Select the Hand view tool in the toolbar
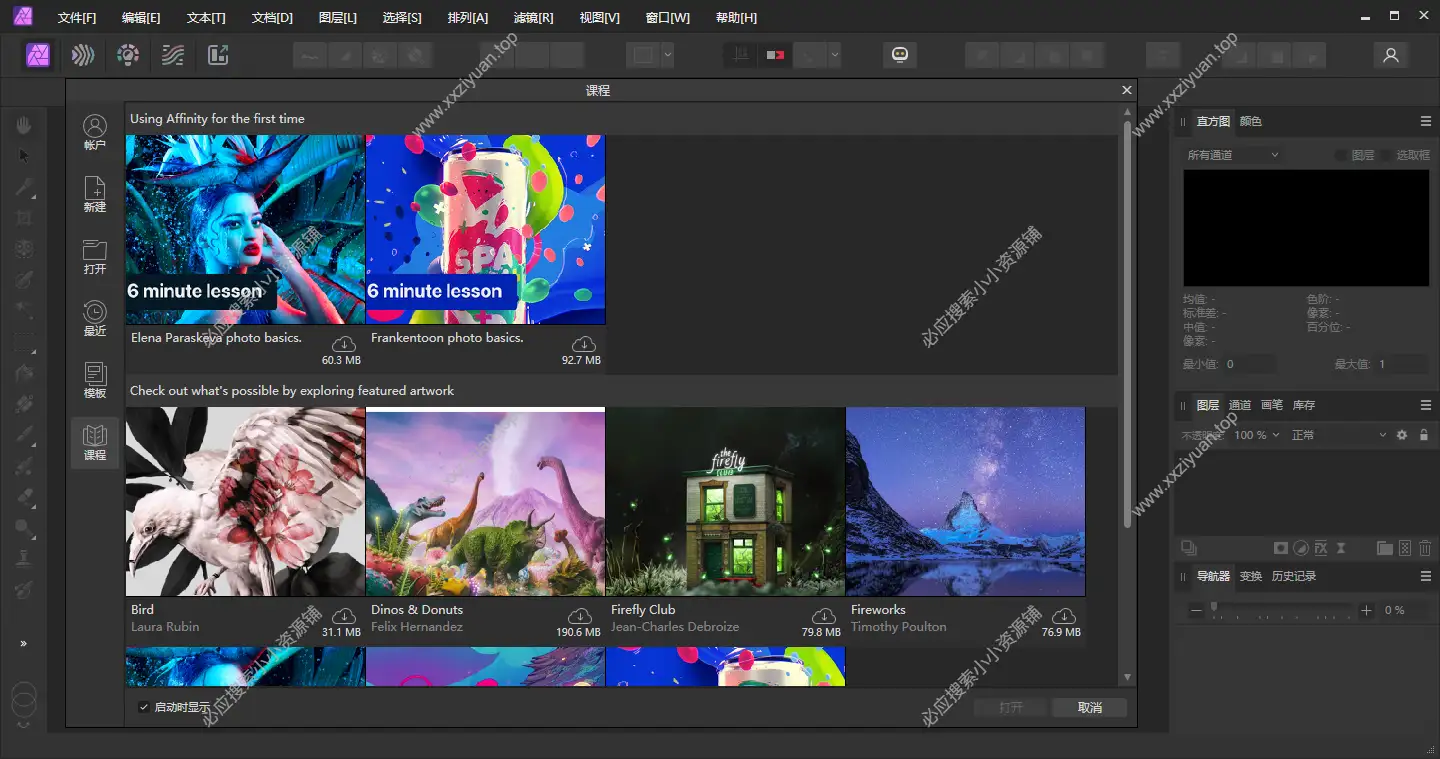The height and width of the screenshot is (759, 1440). 24,124
